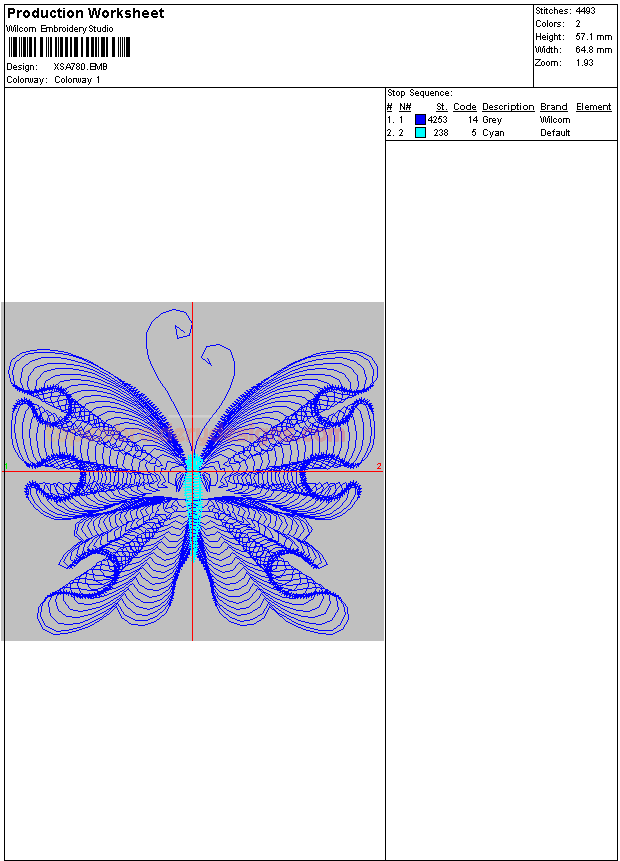Image resolution: width=620 pixels, height=861 pixels.
Task: Click the Width value 64.8 mm
Action: pos(594,49)
